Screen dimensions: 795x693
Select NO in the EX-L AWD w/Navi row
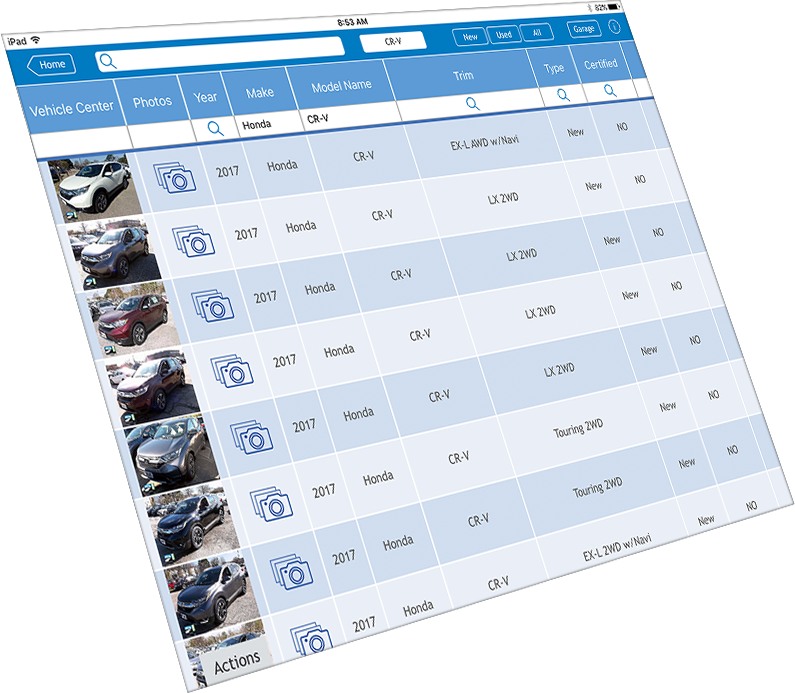(622, 127)
